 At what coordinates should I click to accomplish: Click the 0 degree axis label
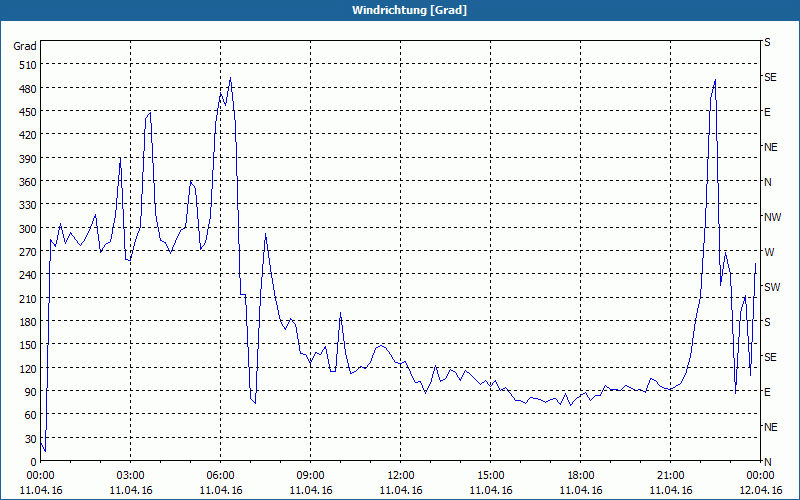point(34,462)
